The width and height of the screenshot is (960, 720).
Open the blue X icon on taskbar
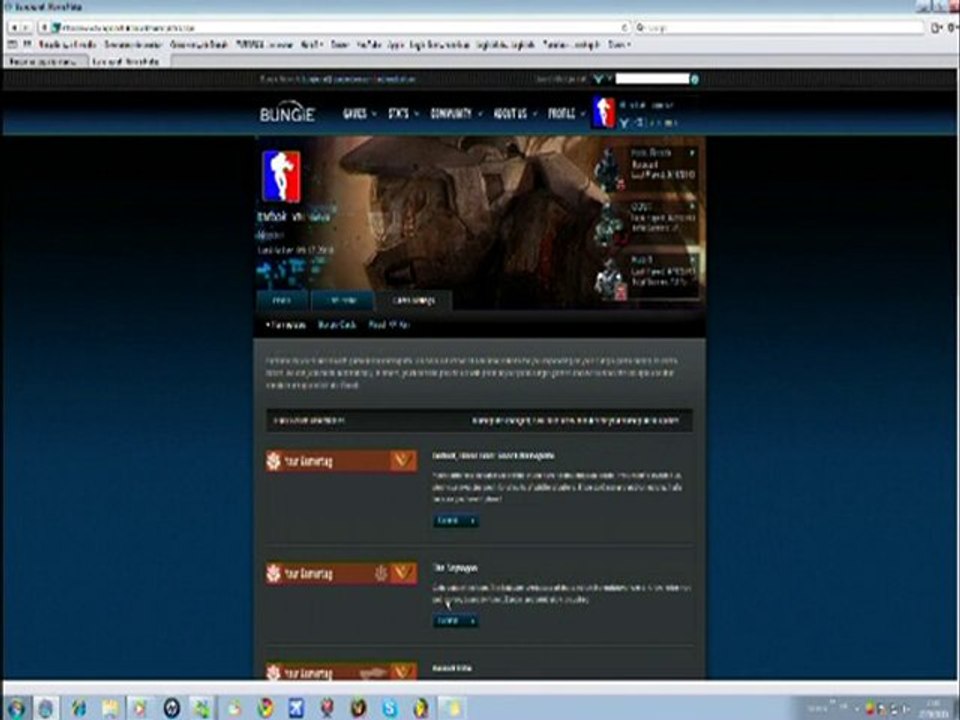point(296,708)
